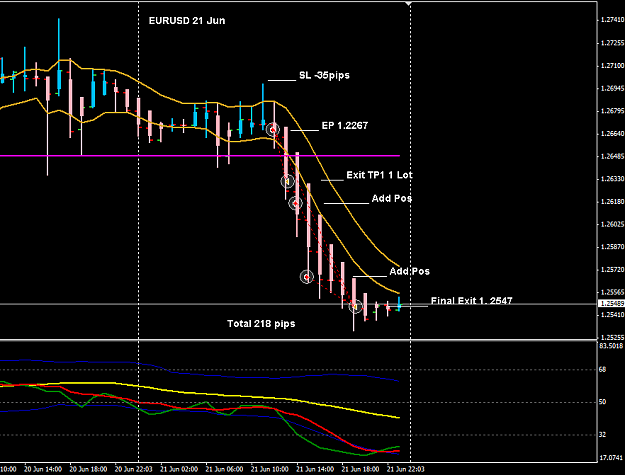Click the 1.27255 price axis label
The height and width of the screenshot is (475, 625).
612,43
